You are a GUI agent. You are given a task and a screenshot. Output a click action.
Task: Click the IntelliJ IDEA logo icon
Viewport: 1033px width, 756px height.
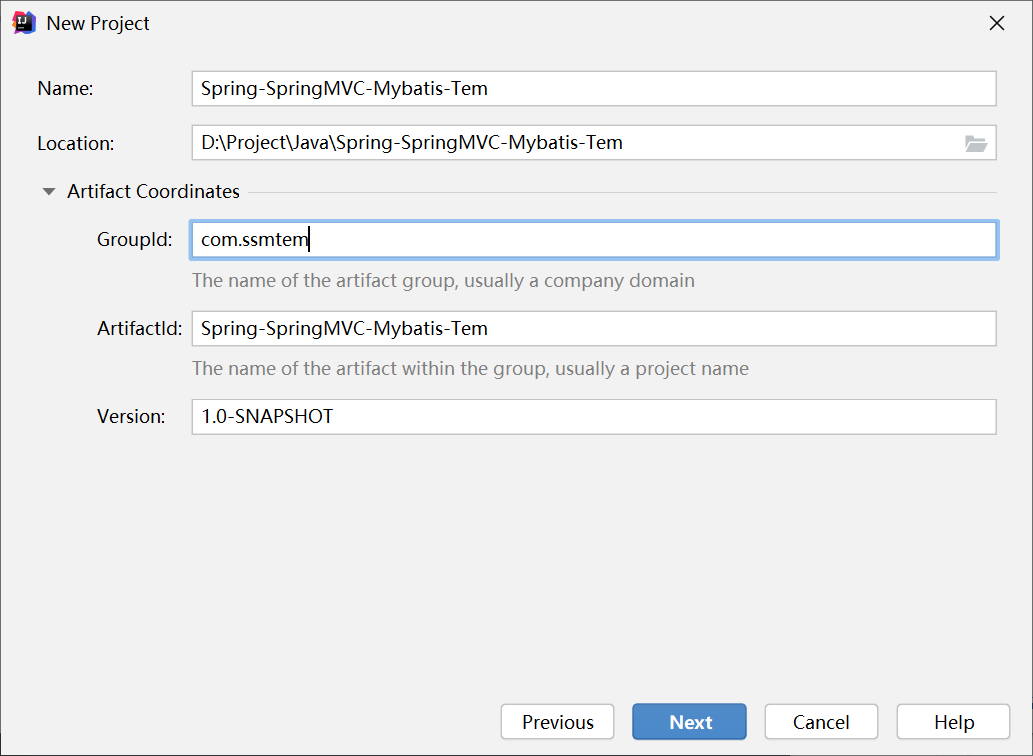point(24,23)
